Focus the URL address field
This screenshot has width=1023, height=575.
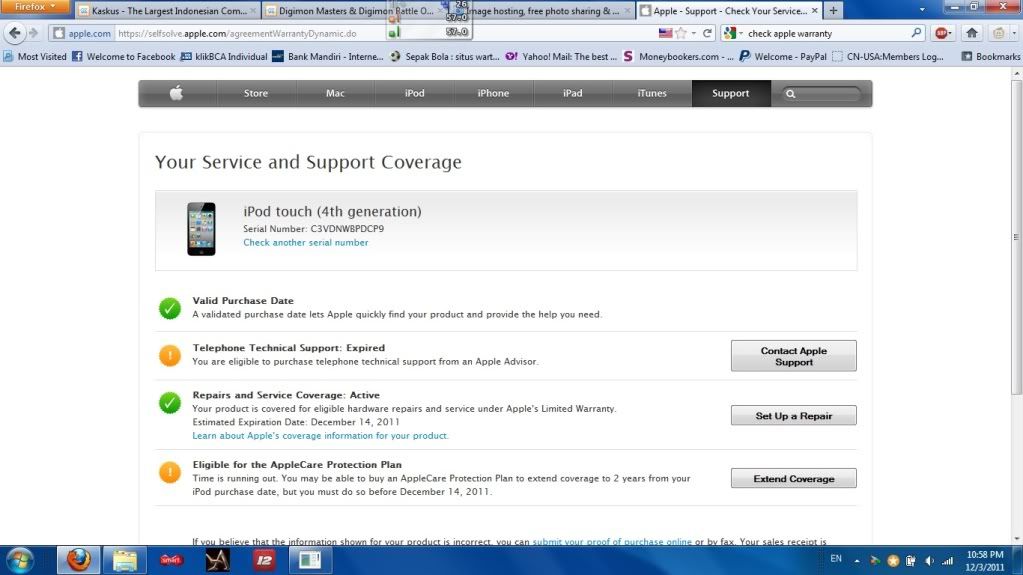pyautogui.click(x=385, y=33)
